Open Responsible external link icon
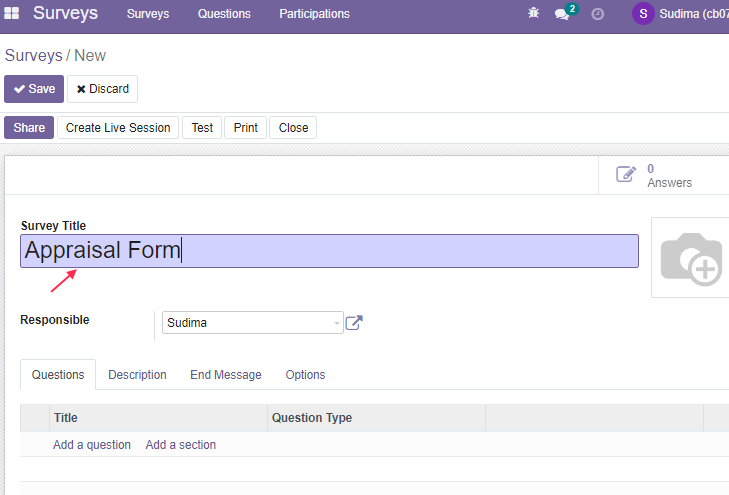This screenshot has width=729, height=495. click(x=354, y=323)
